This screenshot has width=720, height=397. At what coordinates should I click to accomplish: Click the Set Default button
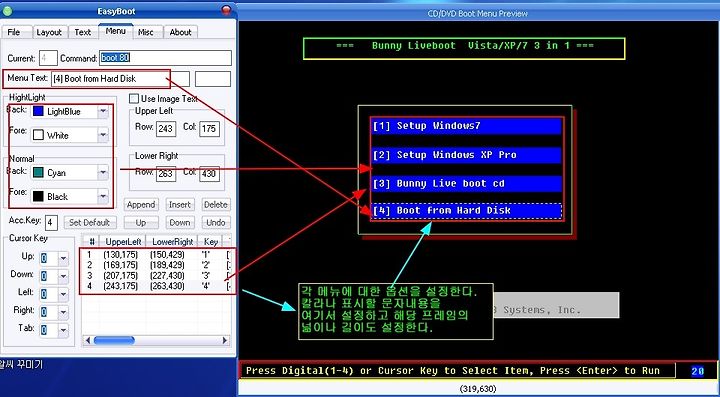tap(90, 223)
